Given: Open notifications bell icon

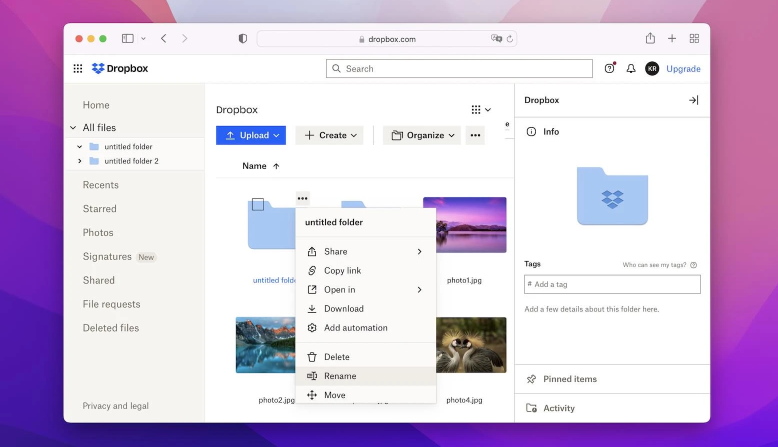Looking at the screenshot, I should (x=631, y=68).
